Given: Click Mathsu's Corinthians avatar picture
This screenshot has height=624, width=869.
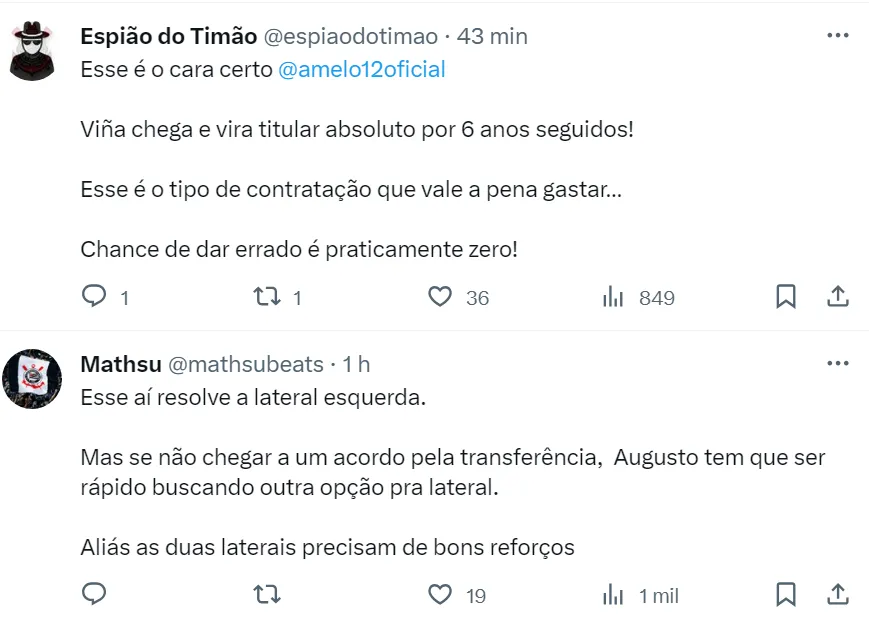Looking at the screenshot, I should point(33,378).
